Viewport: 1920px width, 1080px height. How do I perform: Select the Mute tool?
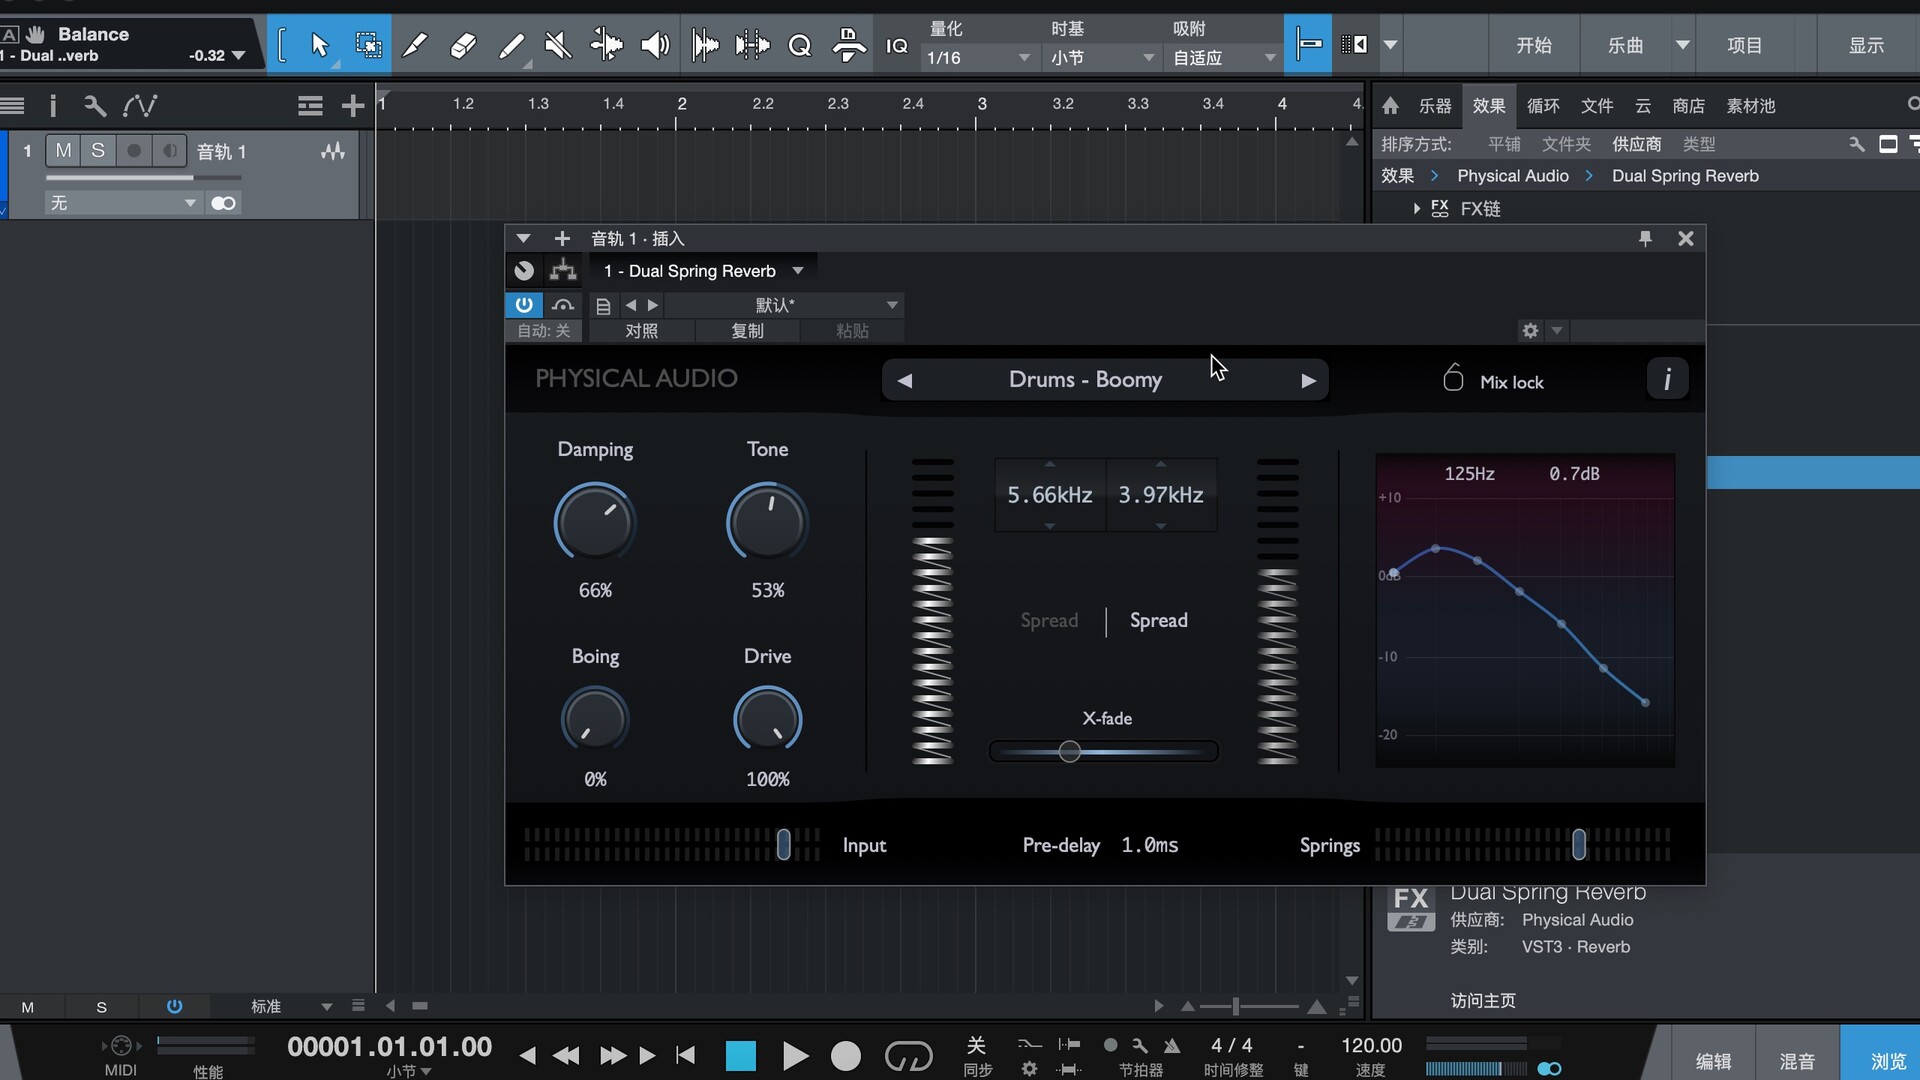point(558,45)
